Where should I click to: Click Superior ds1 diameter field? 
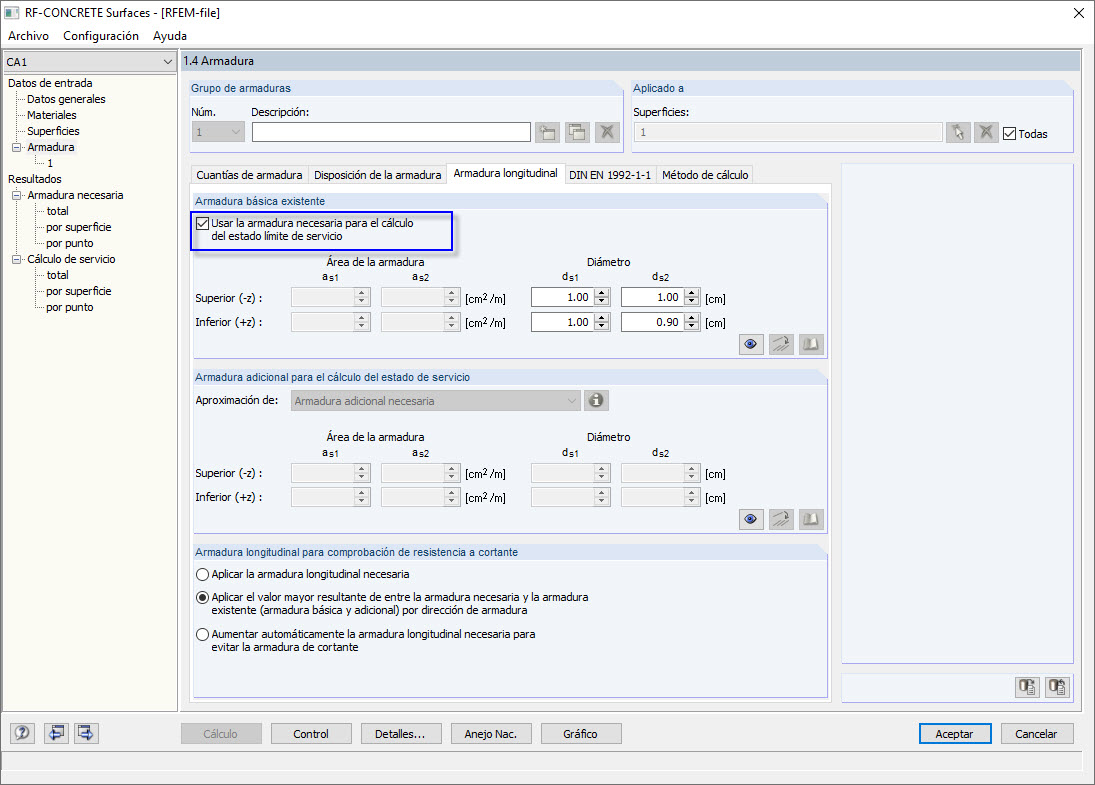coord(563,298)
